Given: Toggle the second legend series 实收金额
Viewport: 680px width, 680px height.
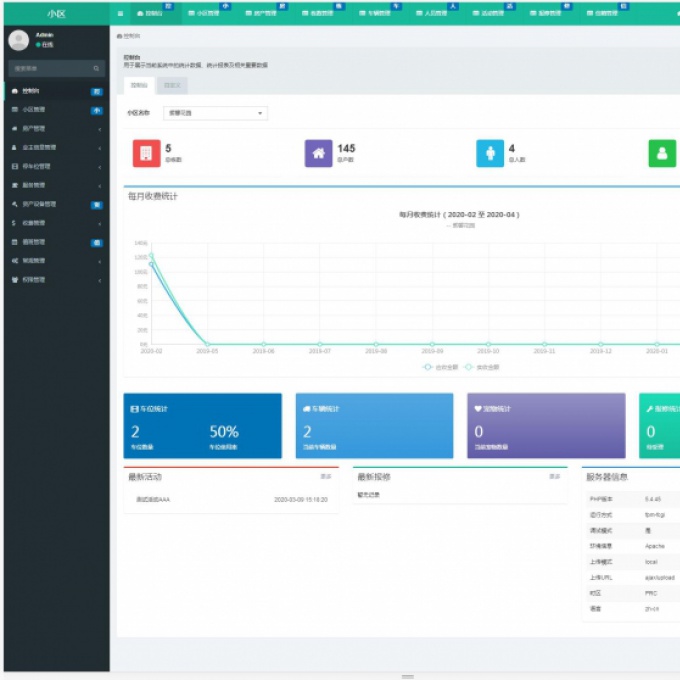Looking at the screenshot, I should (482, 367).
